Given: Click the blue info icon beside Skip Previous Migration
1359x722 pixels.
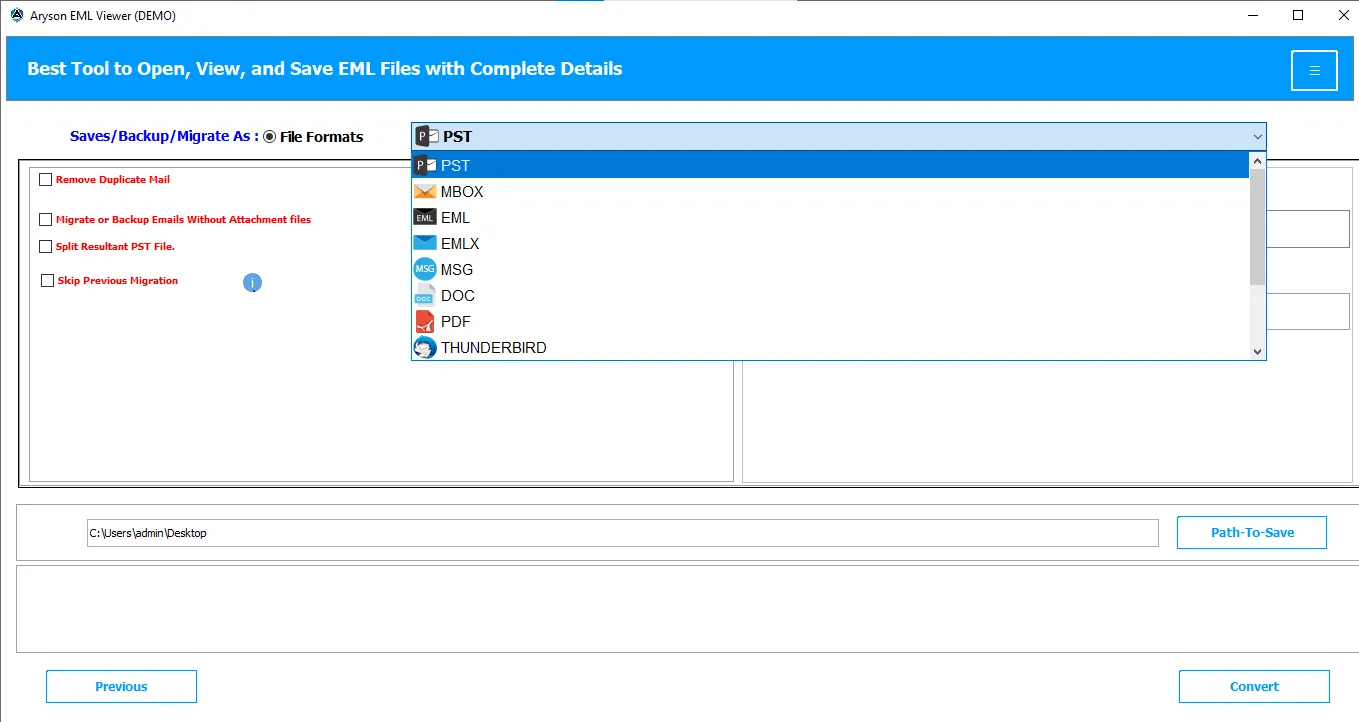Looking at the screenshot, I should (x=252, y=284).
